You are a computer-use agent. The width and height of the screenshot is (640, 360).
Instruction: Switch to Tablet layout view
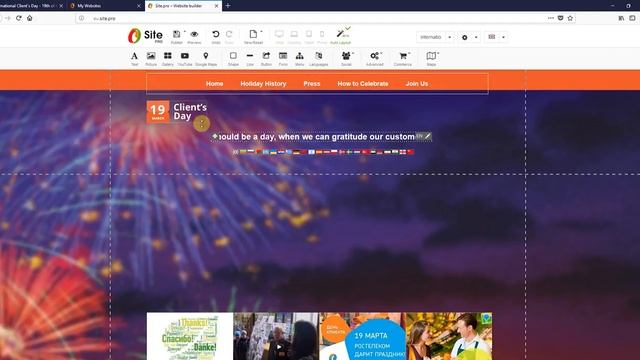[309, 35]
